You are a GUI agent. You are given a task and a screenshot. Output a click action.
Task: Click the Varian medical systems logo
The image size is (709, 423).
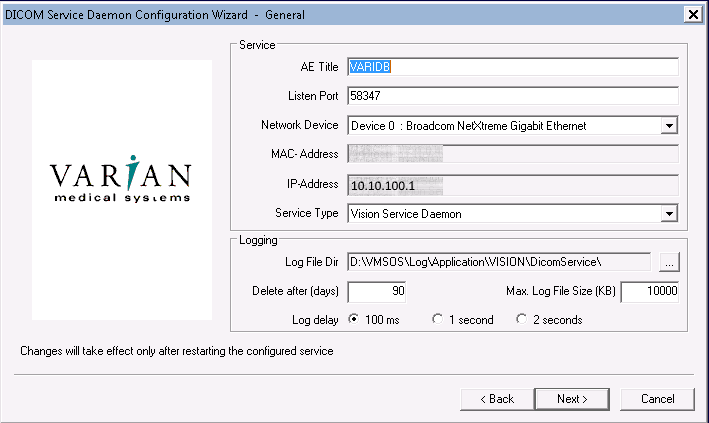[121, 178]
